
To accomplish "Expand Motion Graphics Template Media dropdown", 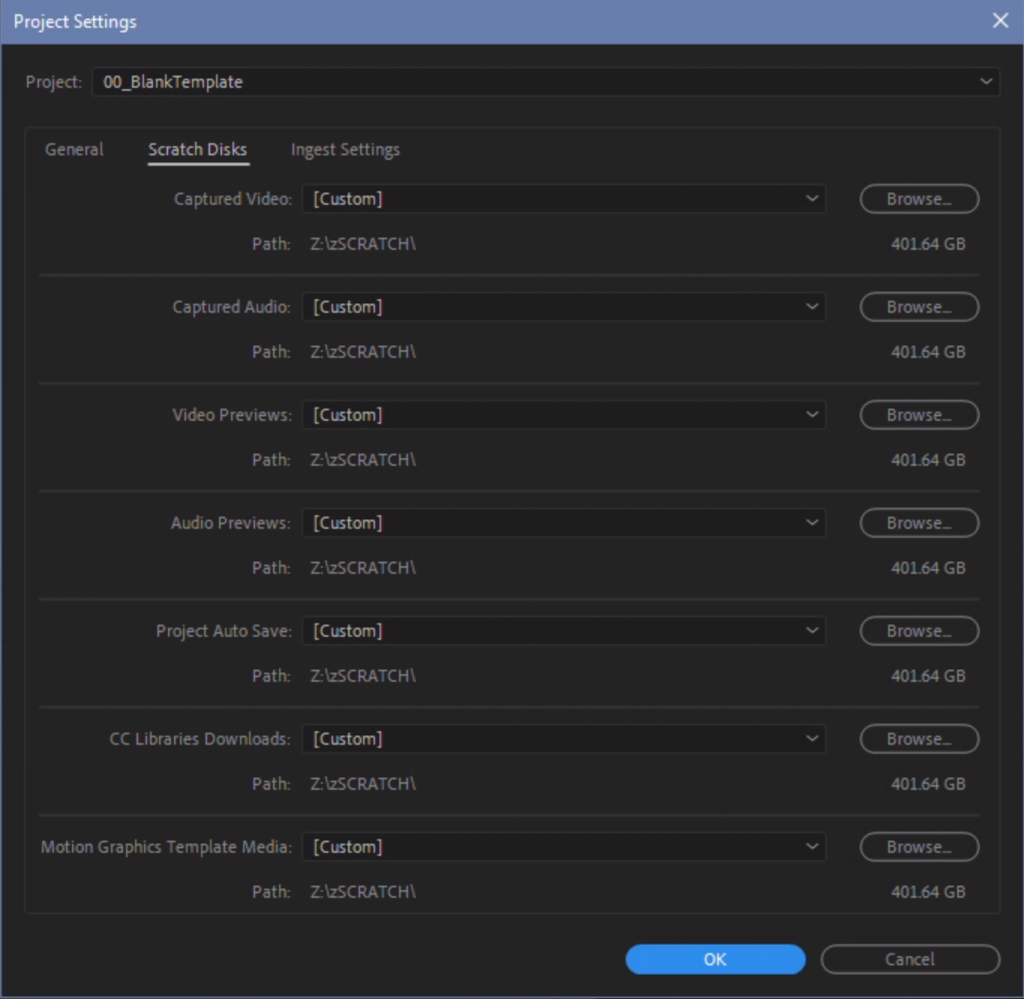I will tap(564, 847).
